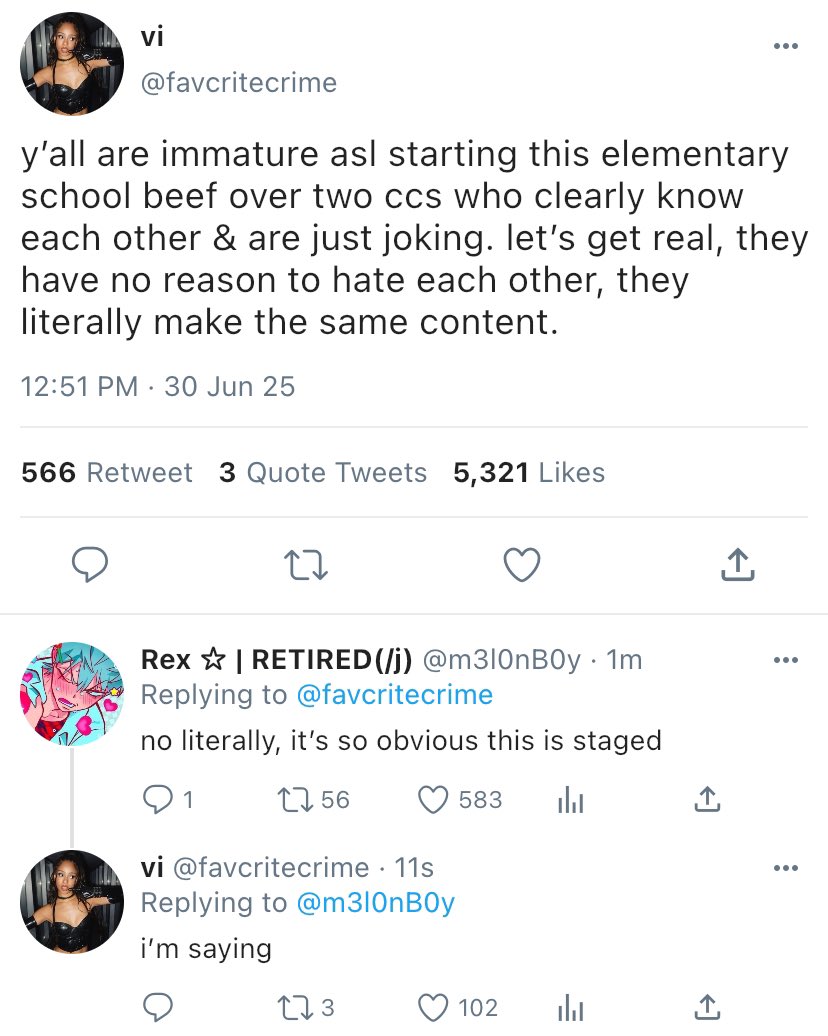The height and width of the screenshot is (1036, 828).
Task: Open more options for main tweet
Action: click(x=786, y=45)
